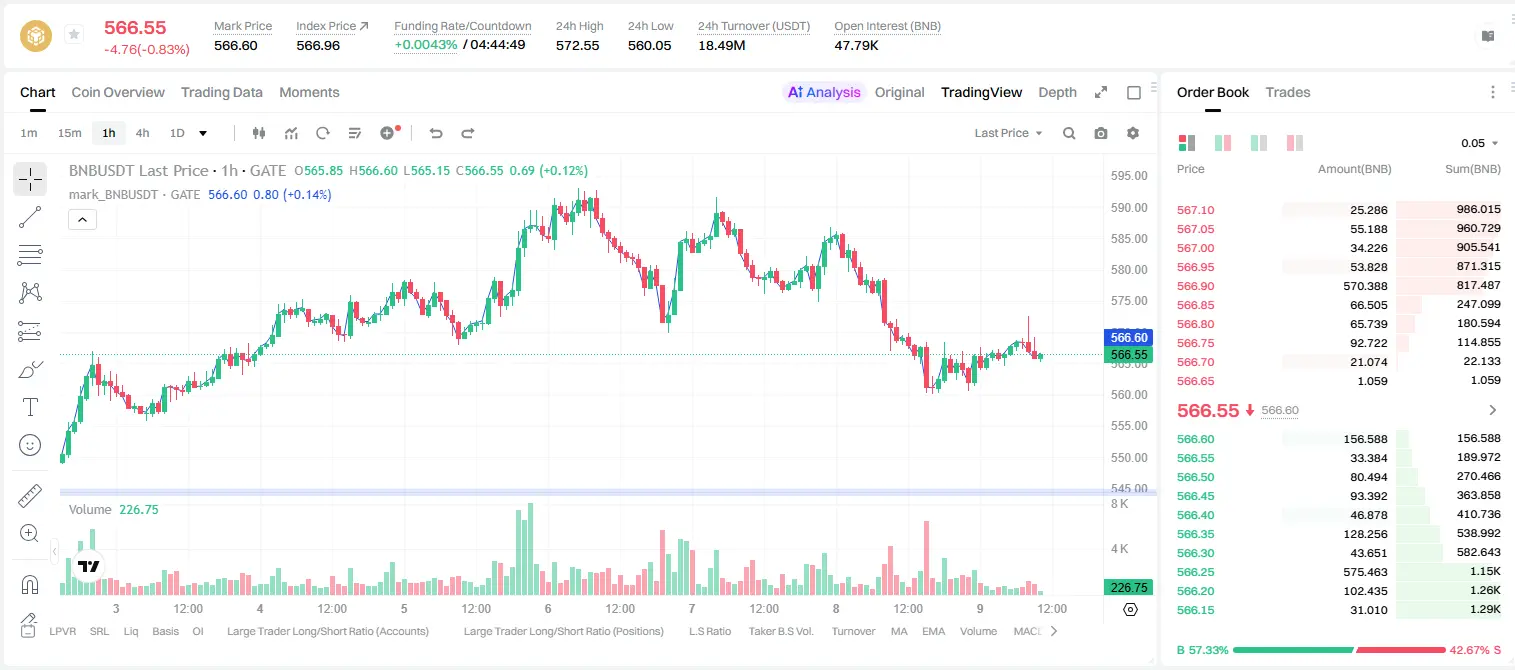Click the buy/sell ratio bar
This screenshot has height=670, width=1515.
(1339, 650)
